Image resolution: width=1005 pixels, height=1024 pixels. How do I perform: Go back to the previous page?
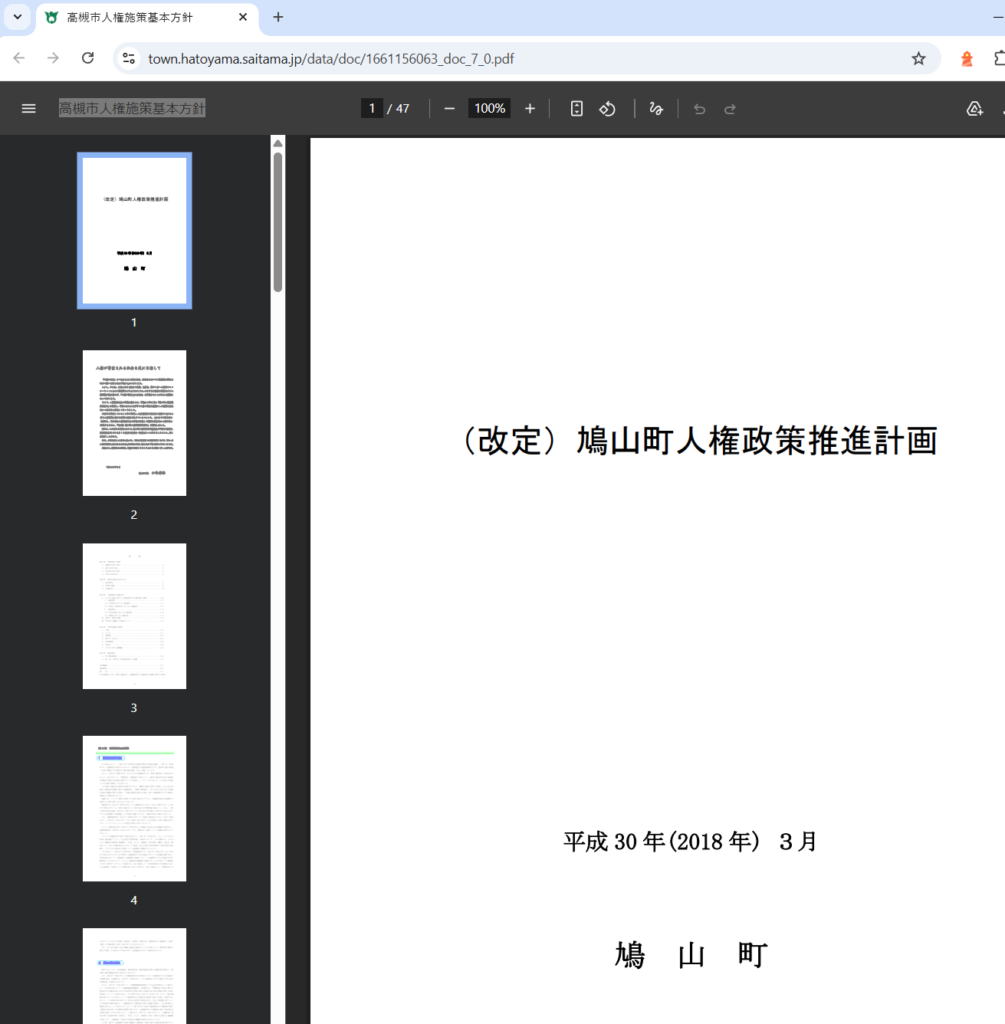point(19,58)
